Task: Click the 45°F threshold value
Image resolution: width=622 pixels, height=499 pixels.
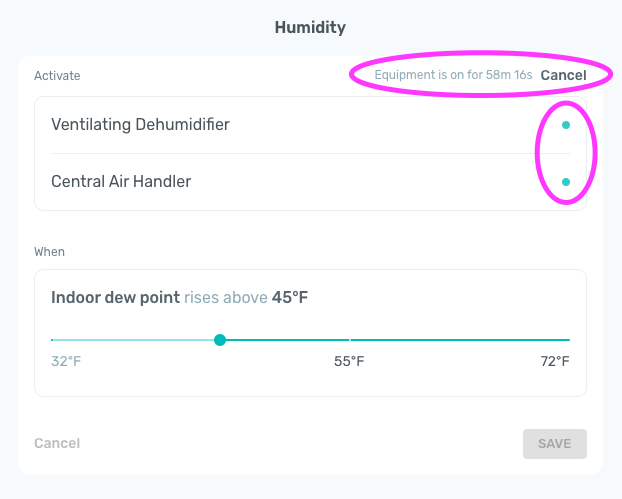Action: pyautogui.click(x=290, y=297)
